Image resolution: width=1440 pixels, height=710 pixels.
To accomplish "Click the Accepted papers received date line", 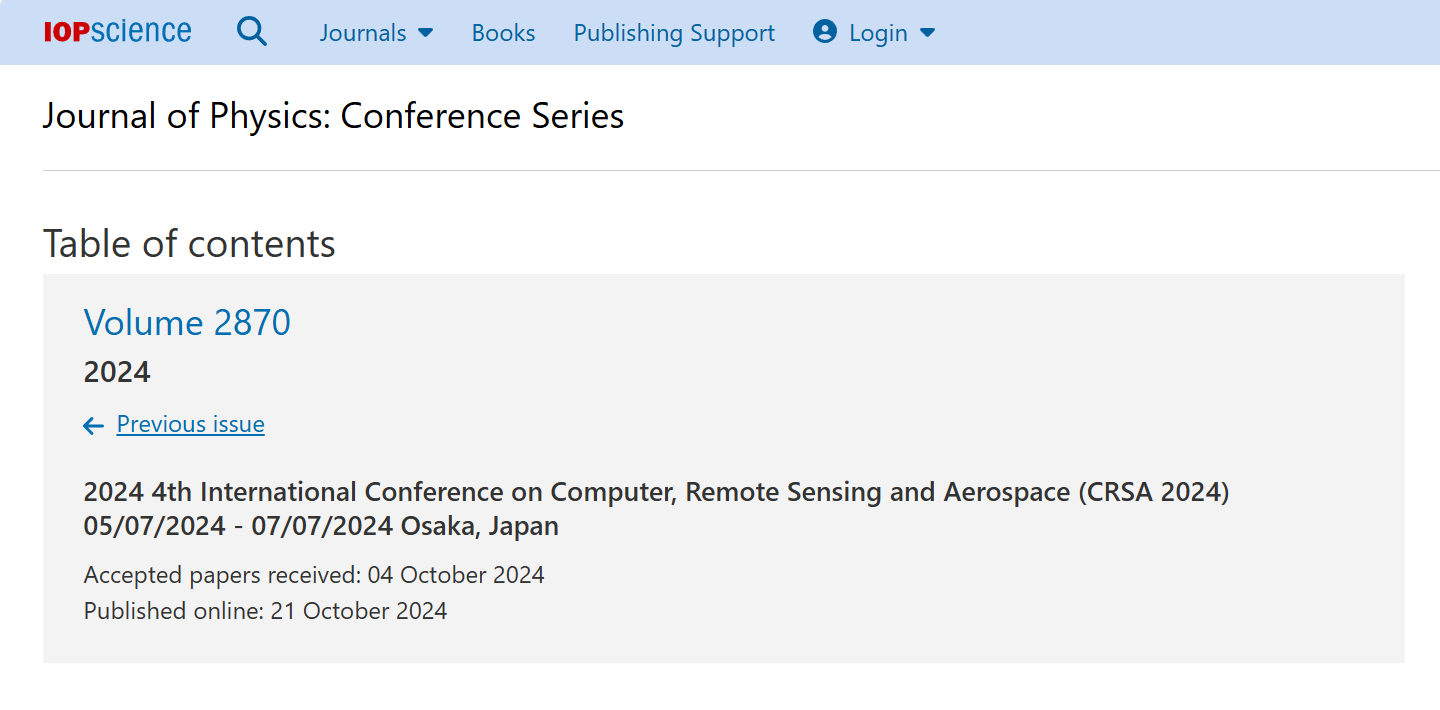I will [x=314, y=575].
